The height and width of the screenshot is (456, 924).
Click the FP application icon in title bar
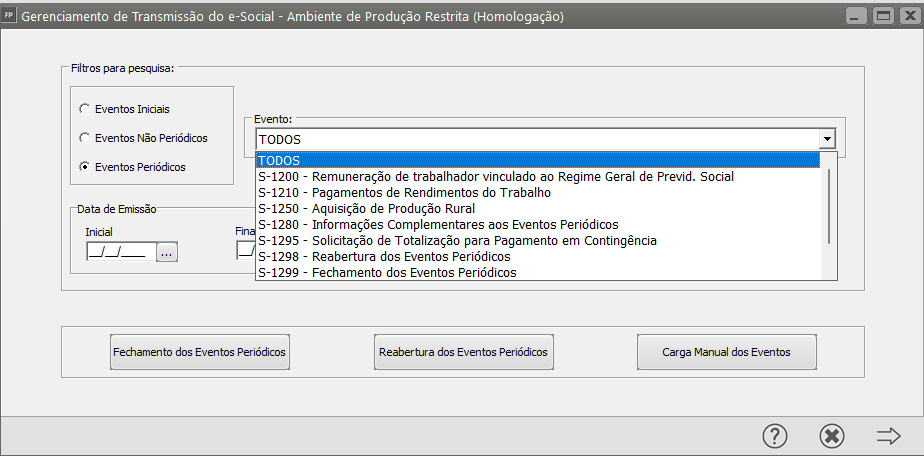(10, 17)
